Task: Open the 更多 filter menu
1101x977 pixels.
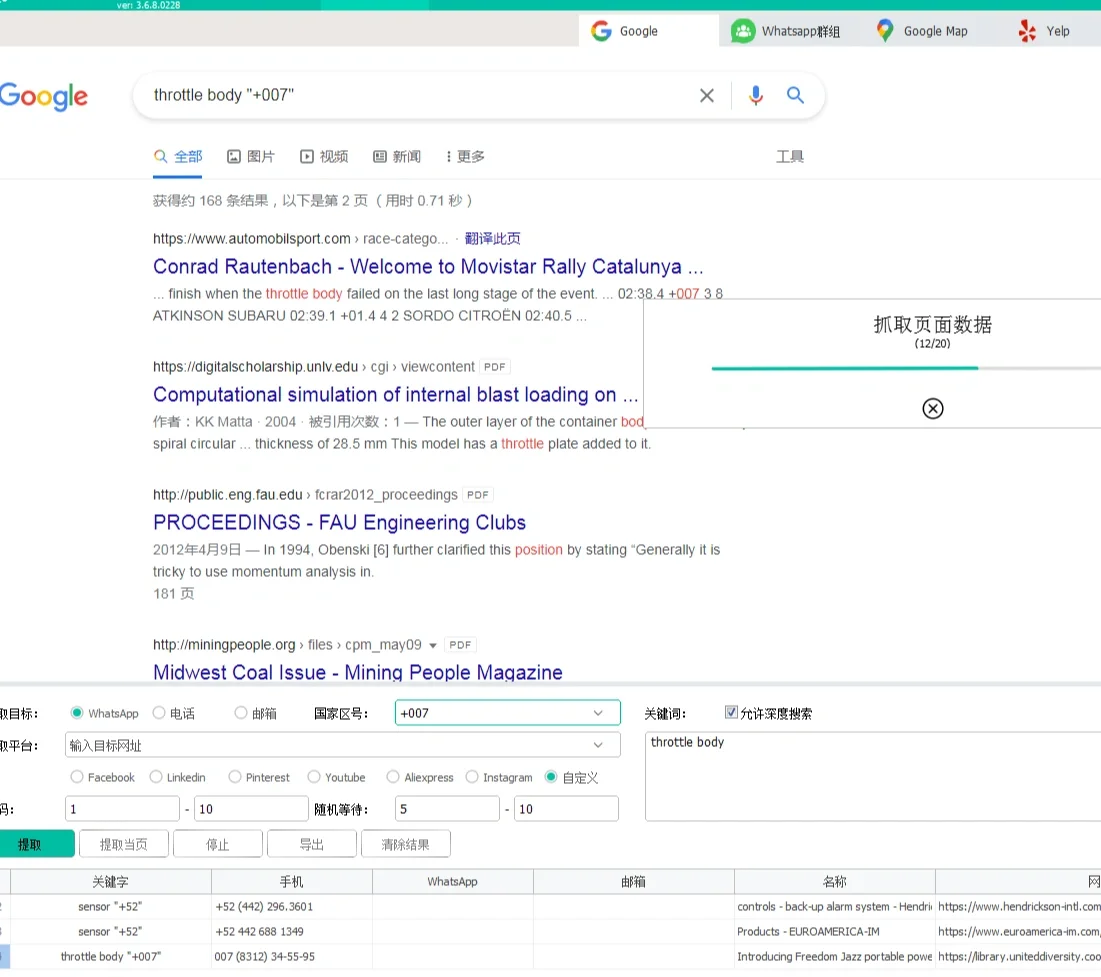Action: click(465, 157)
